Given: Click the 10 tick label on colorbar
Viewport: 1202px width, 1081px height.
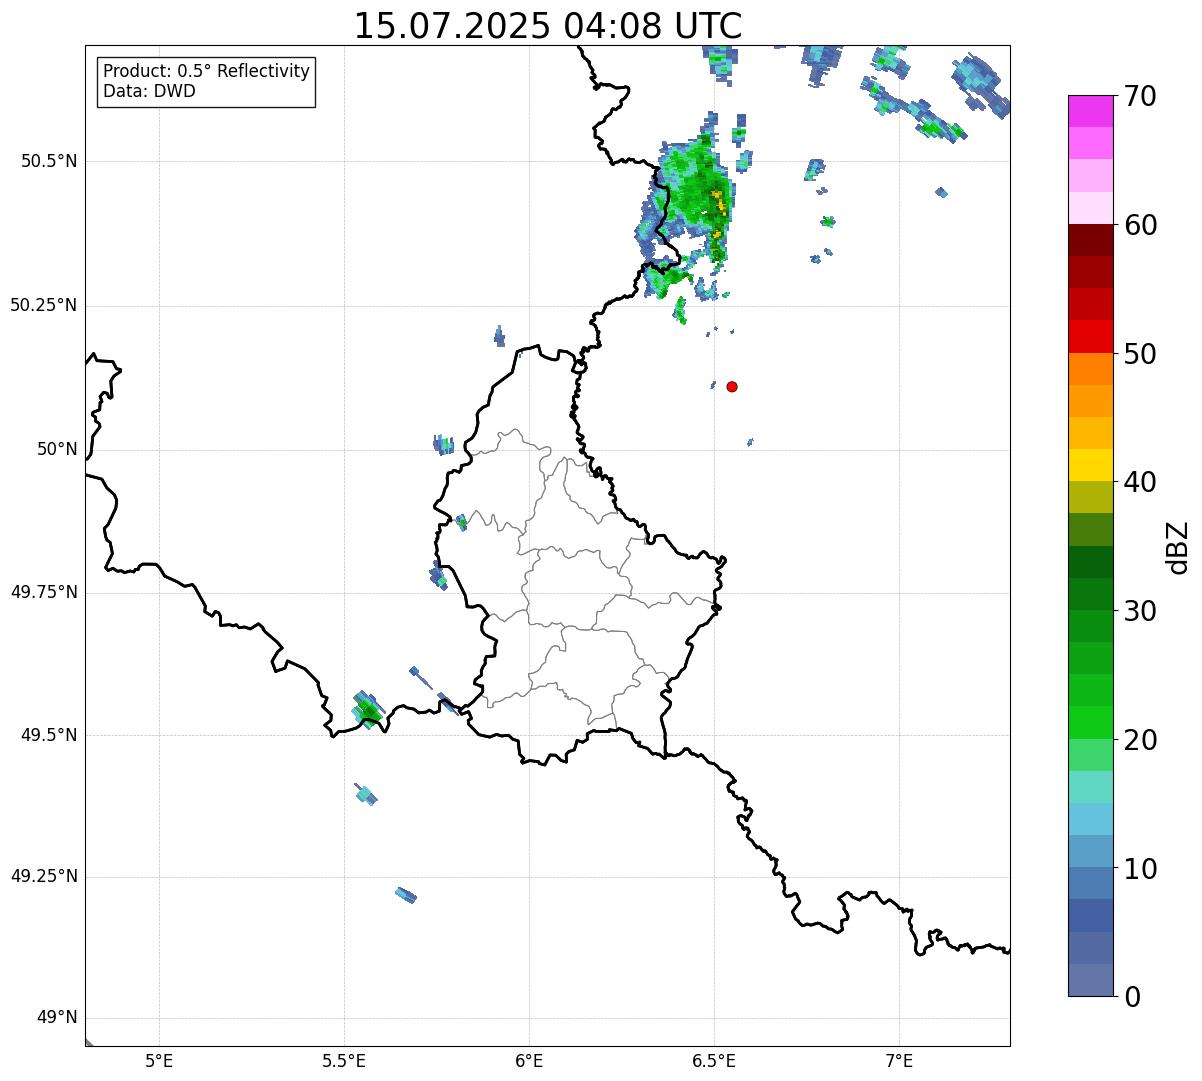Looking at the screenshot, I should coord(1140,869).
